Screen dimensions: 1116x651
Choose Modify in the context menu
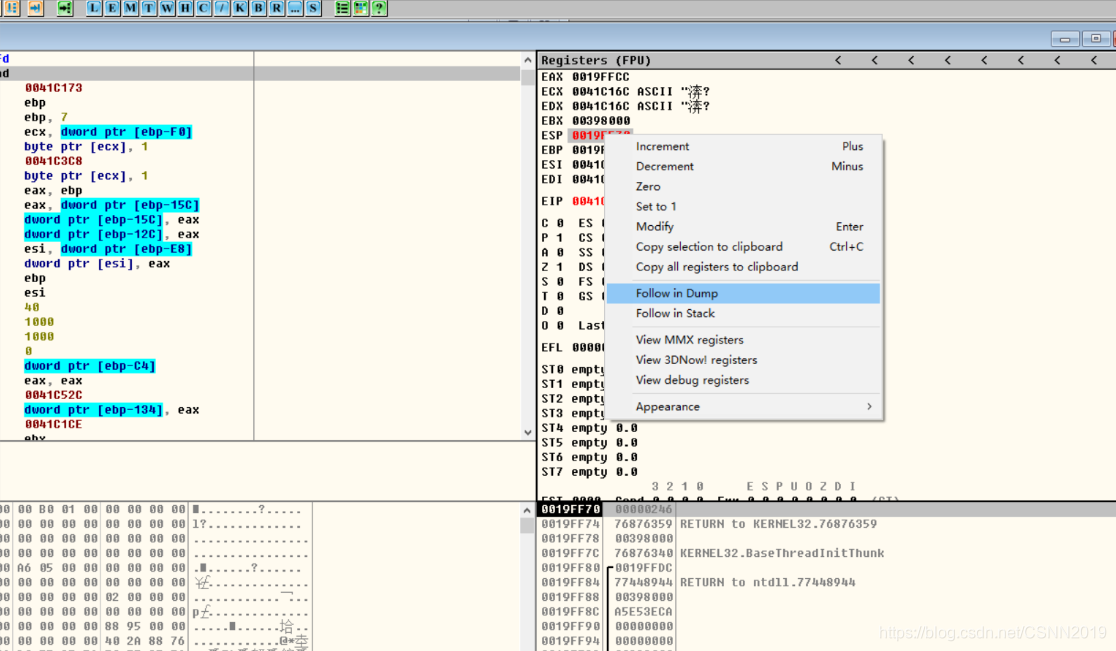(x=742, y=226)
